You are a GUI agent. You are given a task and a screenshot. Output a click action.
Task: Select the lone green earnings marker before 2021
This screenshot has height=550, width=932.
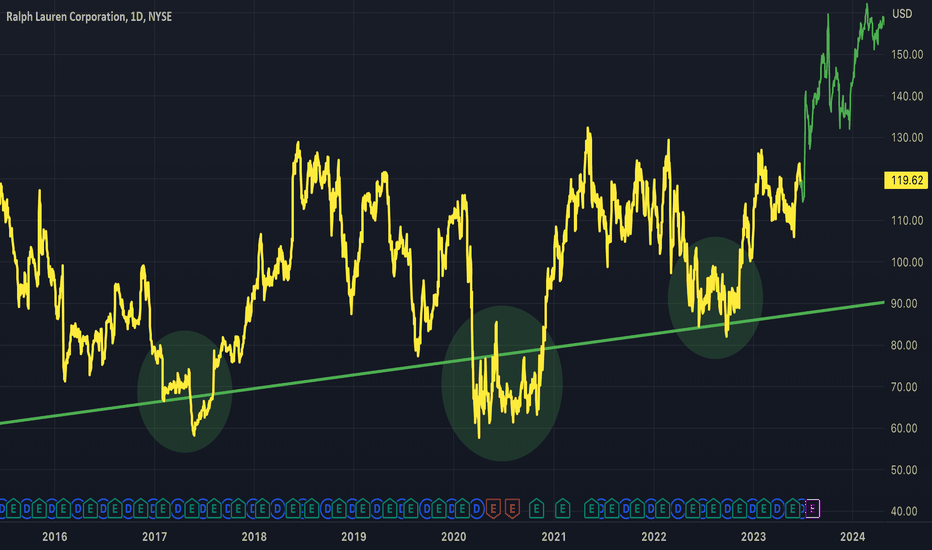pos(536,509)
